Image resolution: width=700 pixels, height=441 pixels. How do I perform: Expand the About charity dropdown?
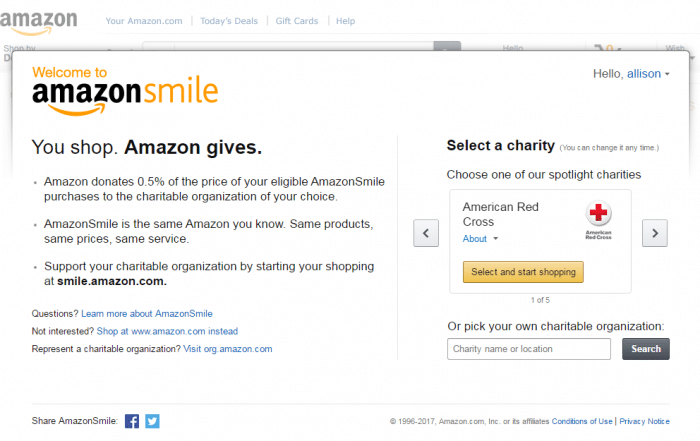pyautogui.click(x=480, y=239)
